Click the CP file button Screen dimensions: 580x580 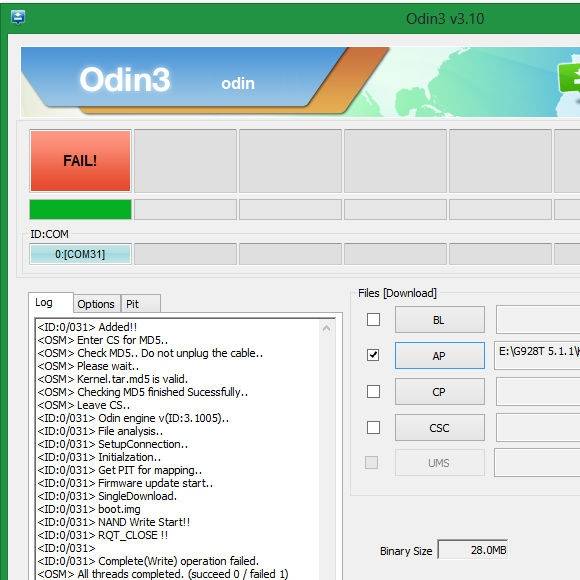click(x=439, y=391)
